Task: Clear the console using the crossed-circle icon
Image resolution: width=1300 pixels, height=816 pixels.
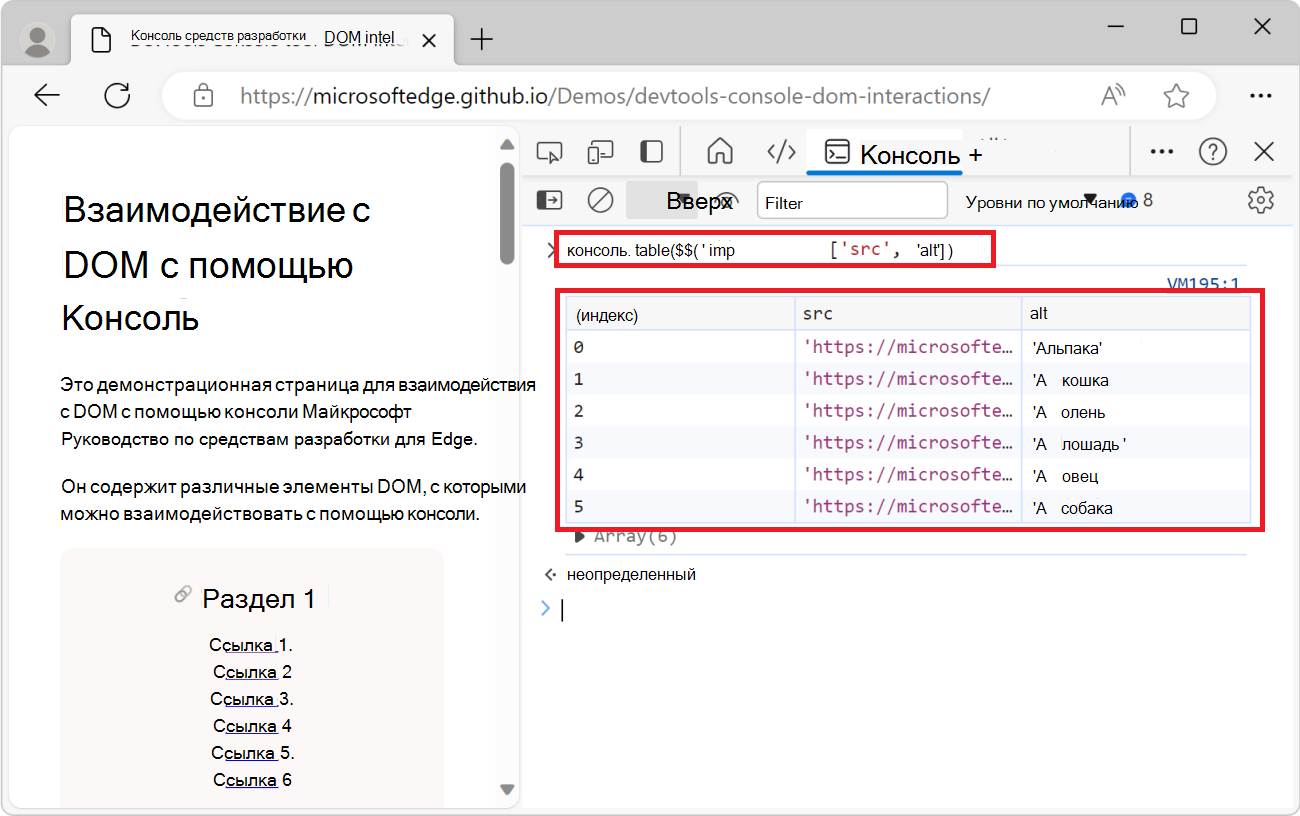Action: click(600, 200)
